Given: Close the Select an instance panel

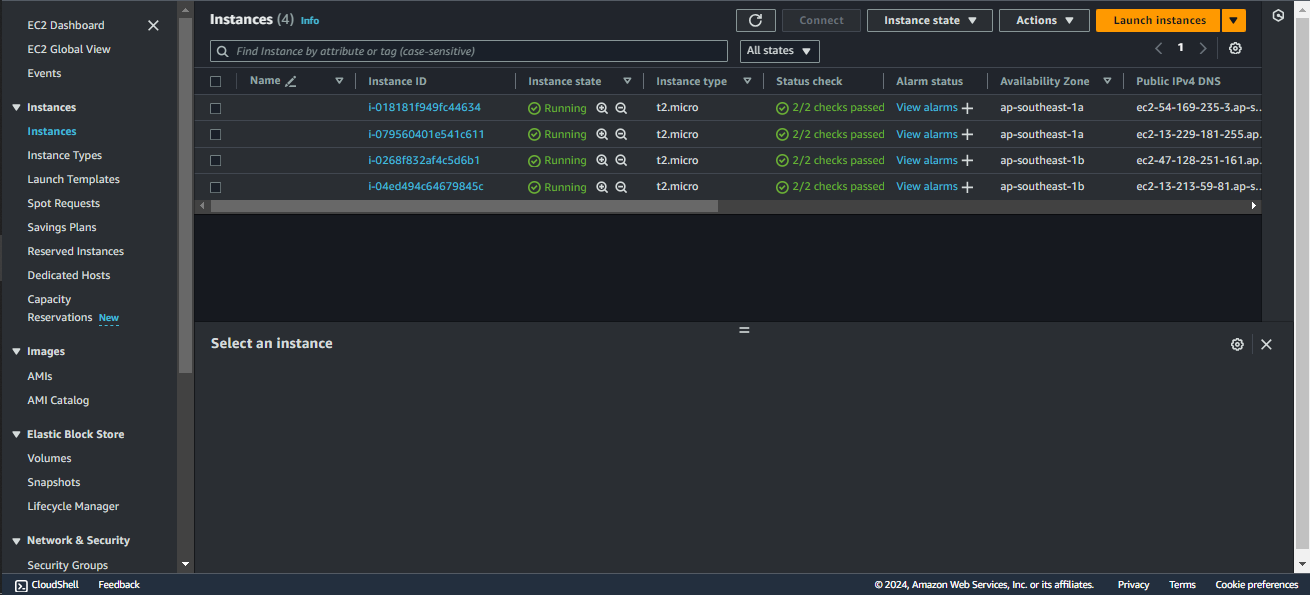Looking at the screenshot, I should click(x=1266, y=344).
